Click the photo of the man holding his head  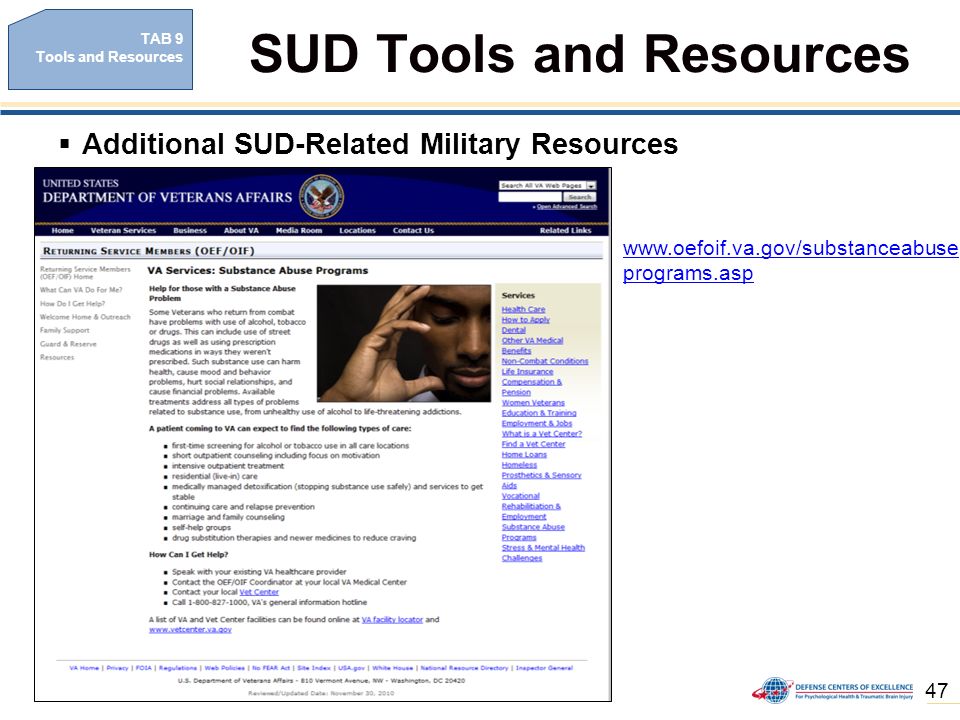pos(404,343)
